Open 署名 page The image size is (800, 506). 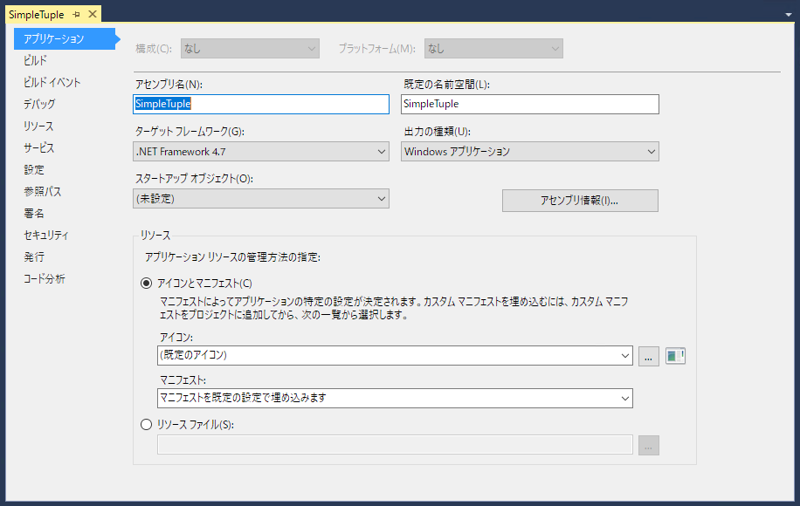(x=34, y=213)
